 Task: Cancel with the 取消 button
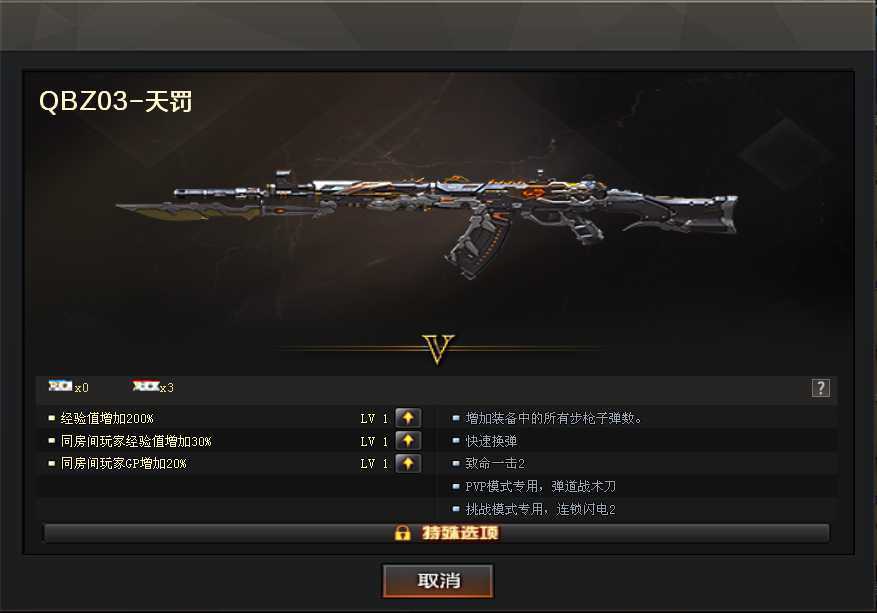(x=438, y=581)
